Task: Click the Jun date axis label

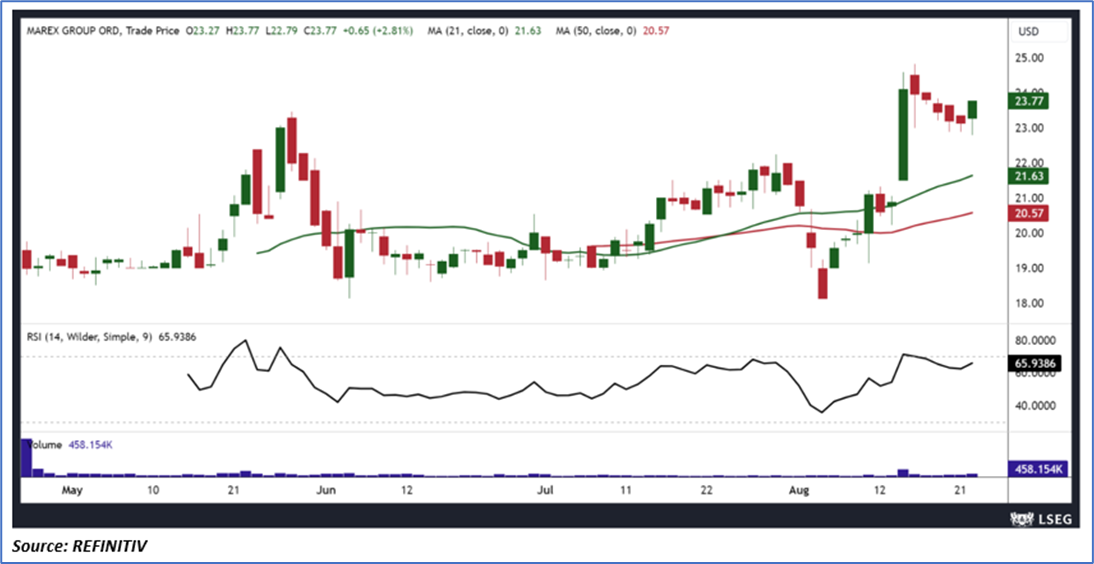Action: pos(326,491)
